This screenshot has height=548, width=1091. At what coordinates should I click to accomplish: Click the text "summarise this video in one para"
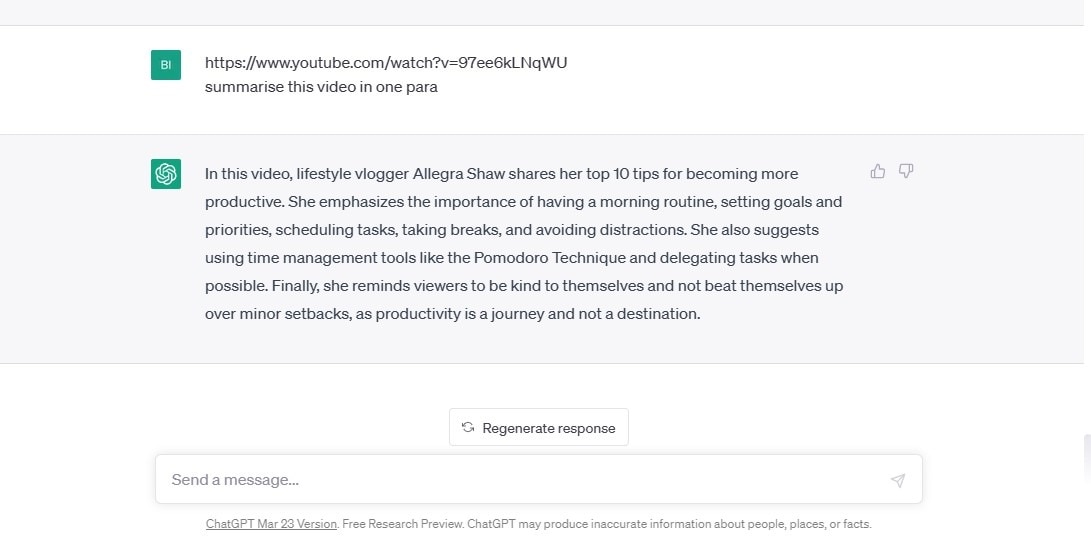pyautogui.click(x=321, y=87)
